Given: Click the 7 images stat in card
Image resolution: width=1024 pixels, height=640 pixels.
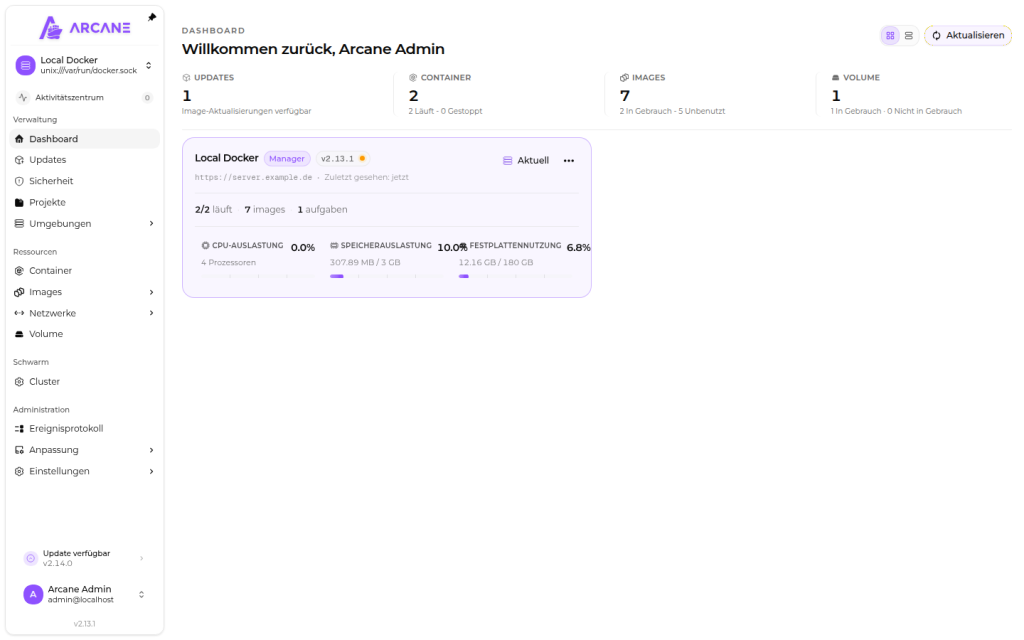Looking at the screenshot, I should click(264, 210).
